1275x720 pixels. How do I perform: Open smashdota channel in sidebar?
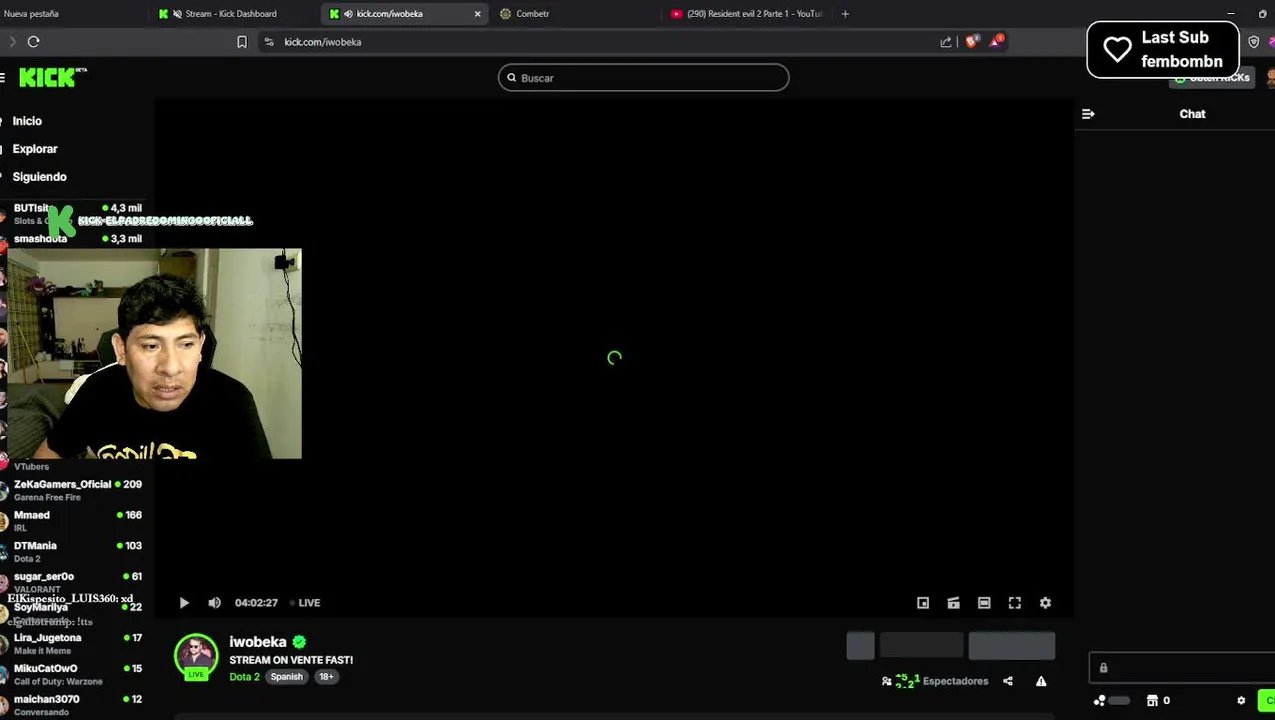coord(72,239)
